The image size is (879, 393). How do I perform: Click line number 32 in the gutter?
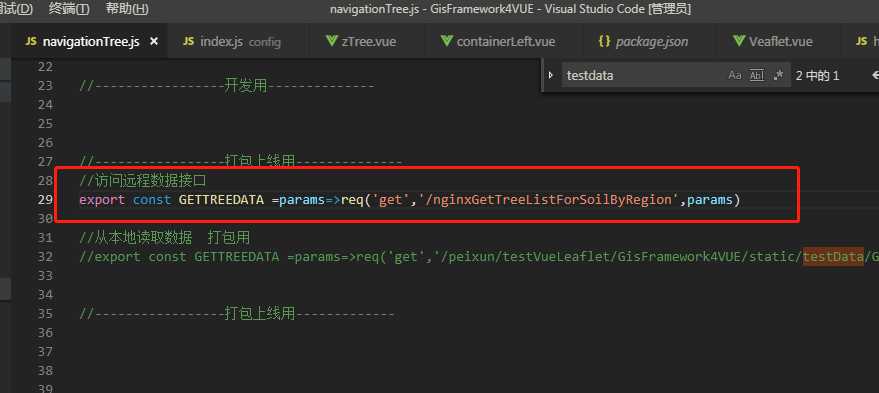[45, 257]
